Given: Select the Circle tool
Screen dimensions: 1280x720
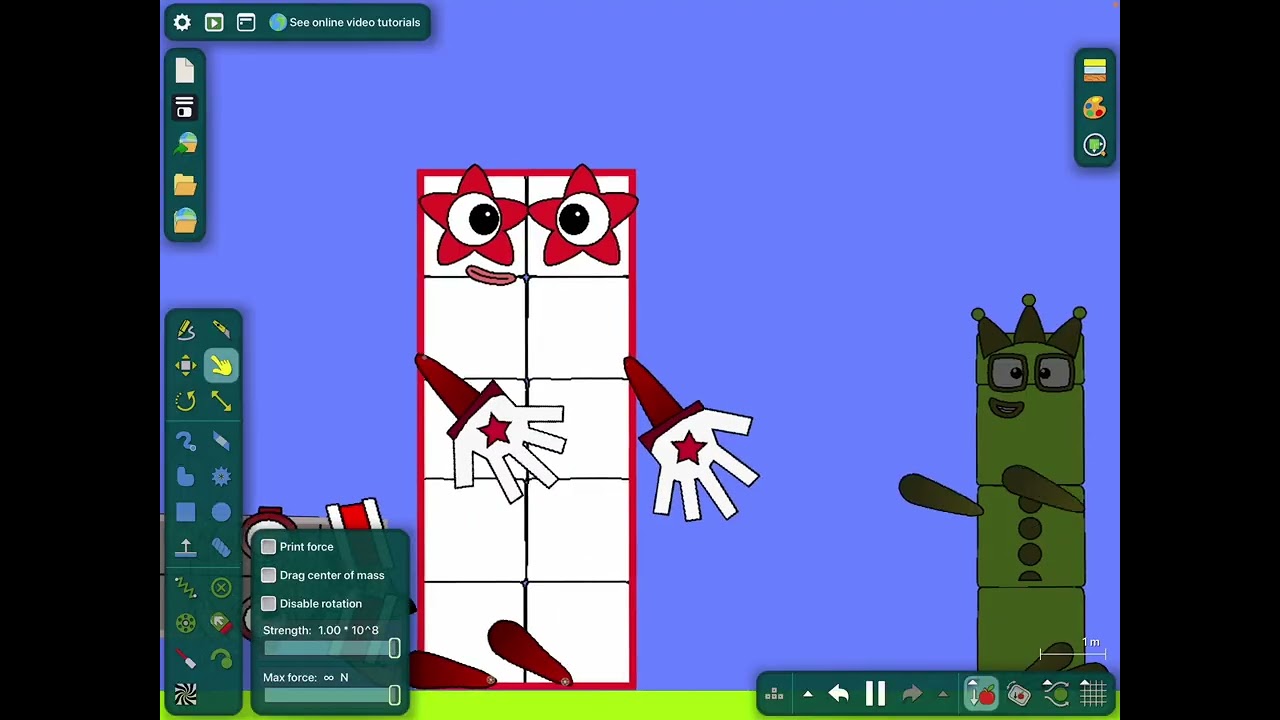Looking at the screenshot, I should coord(221,513).
